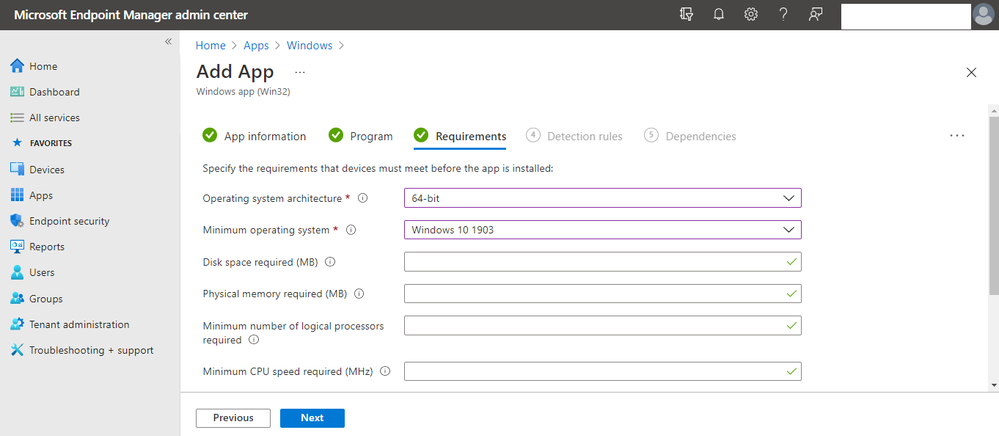Image resolution: width=999 pixels, height=436 pixels.
Task: Click the Disk space required (MB) field
Action: pyautogui.click(x=603, y=261)
